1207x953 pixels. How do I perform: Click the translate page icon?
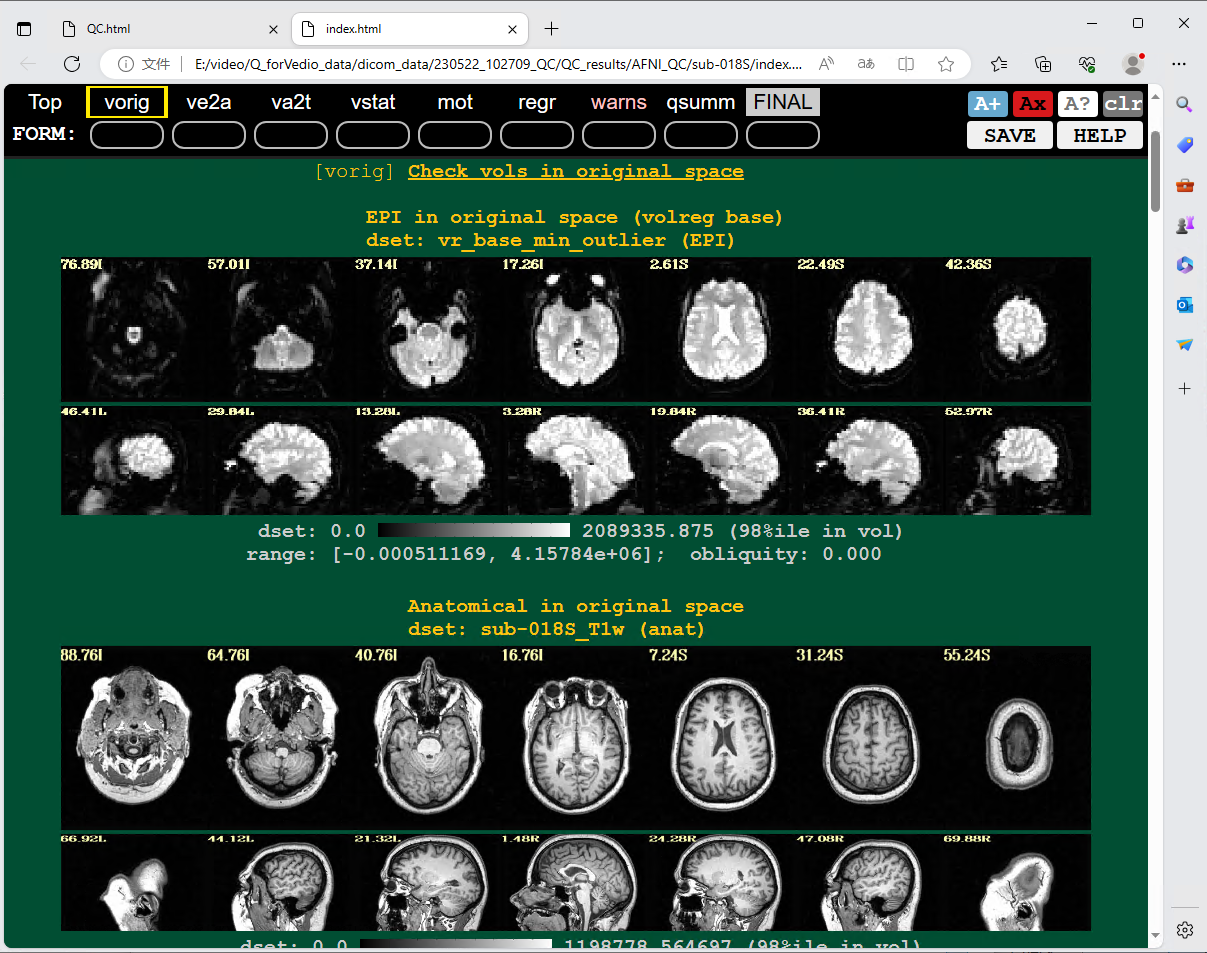[866, 64]
